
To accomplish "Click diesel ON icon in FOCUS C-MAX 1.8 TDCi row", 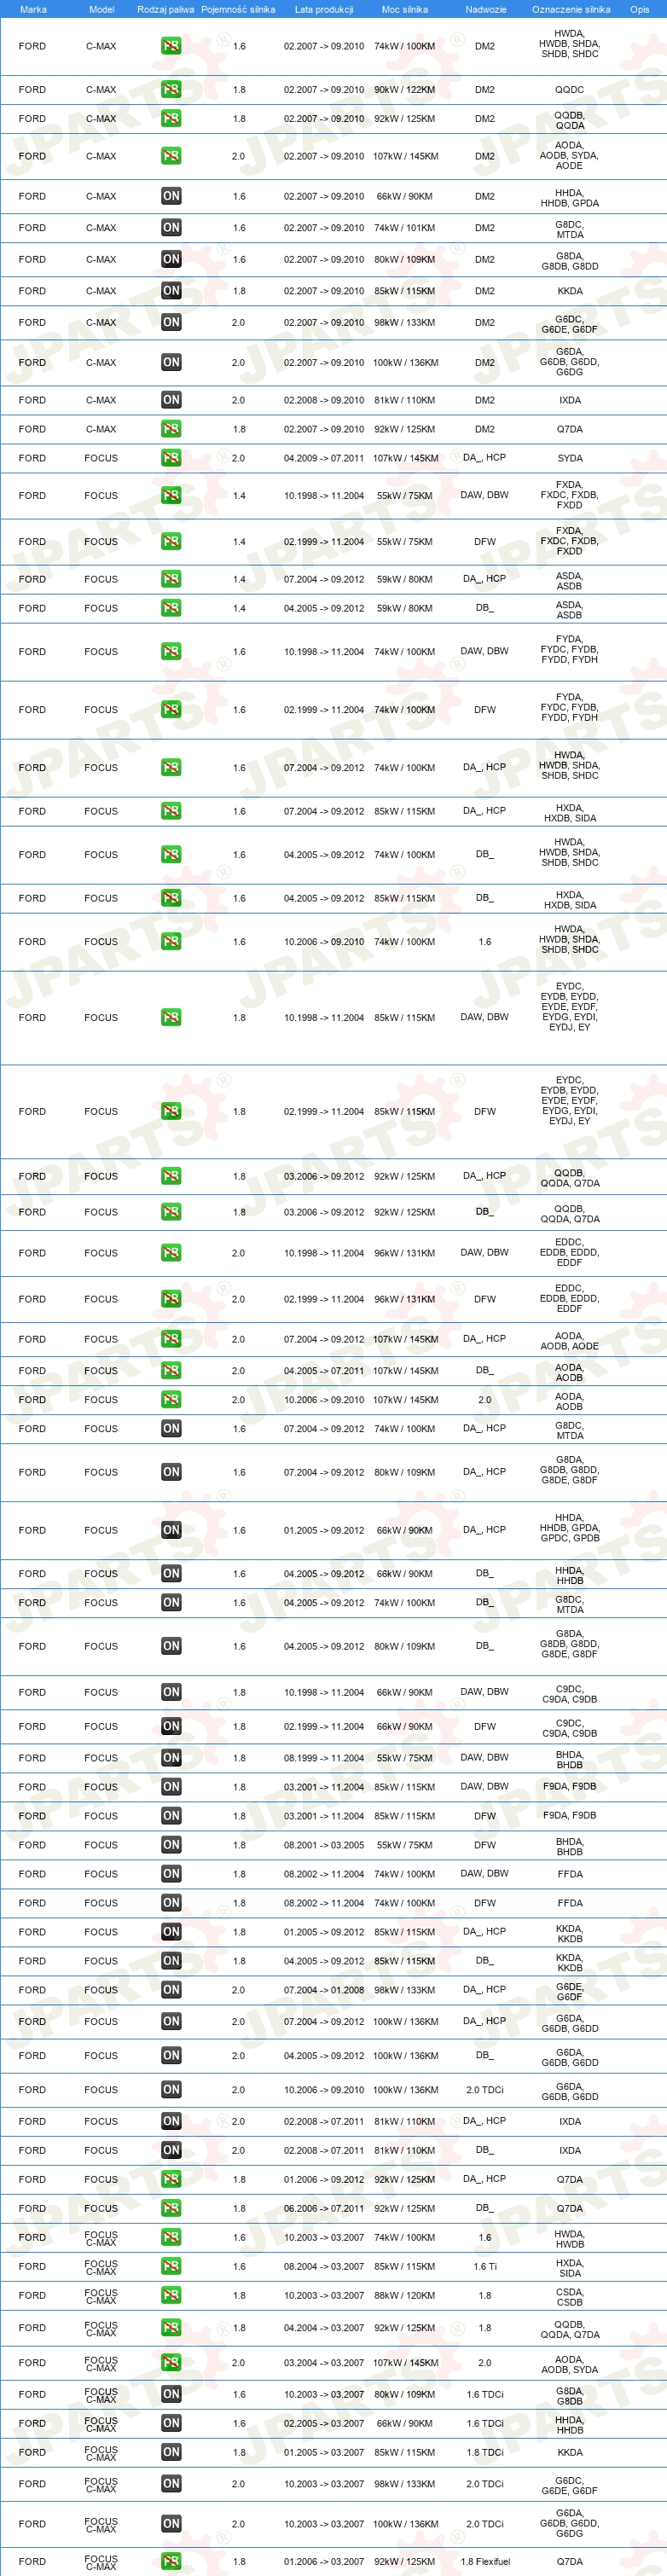I will click(171, 2452).
